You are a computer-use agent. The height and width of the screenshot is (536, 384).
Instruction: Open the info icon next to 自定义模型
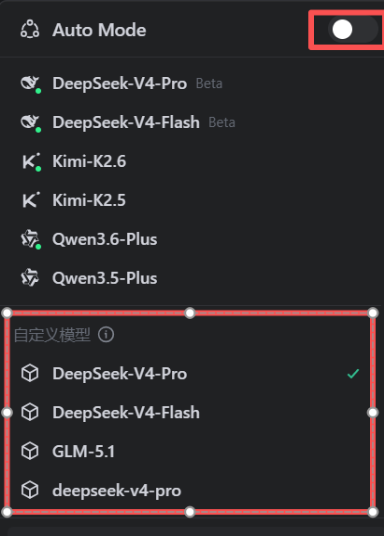click(106, 335)
